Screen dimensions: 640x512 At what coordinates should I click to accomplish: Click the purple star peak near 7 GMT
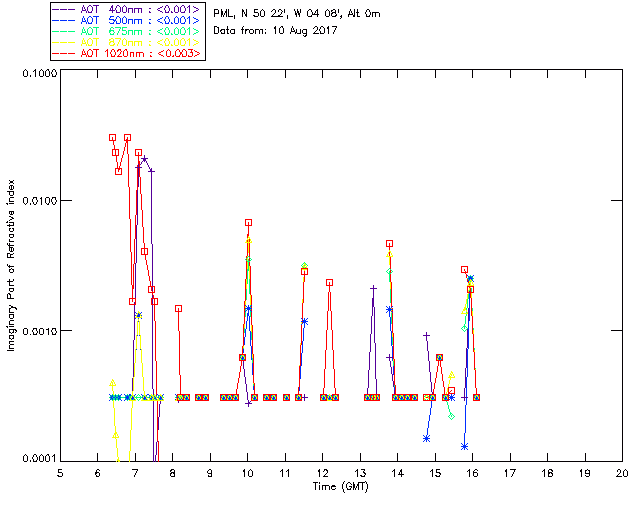point(144,159)
